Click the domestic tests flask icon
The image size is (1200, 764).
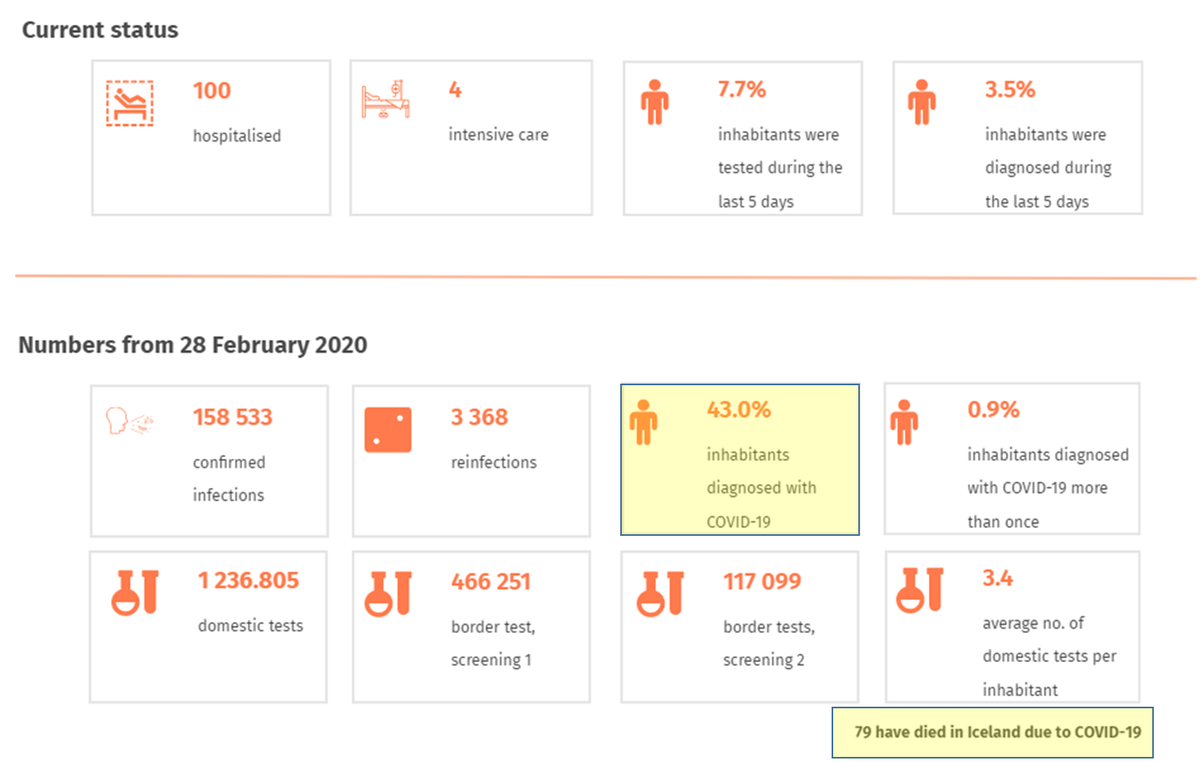pos(133,591)
